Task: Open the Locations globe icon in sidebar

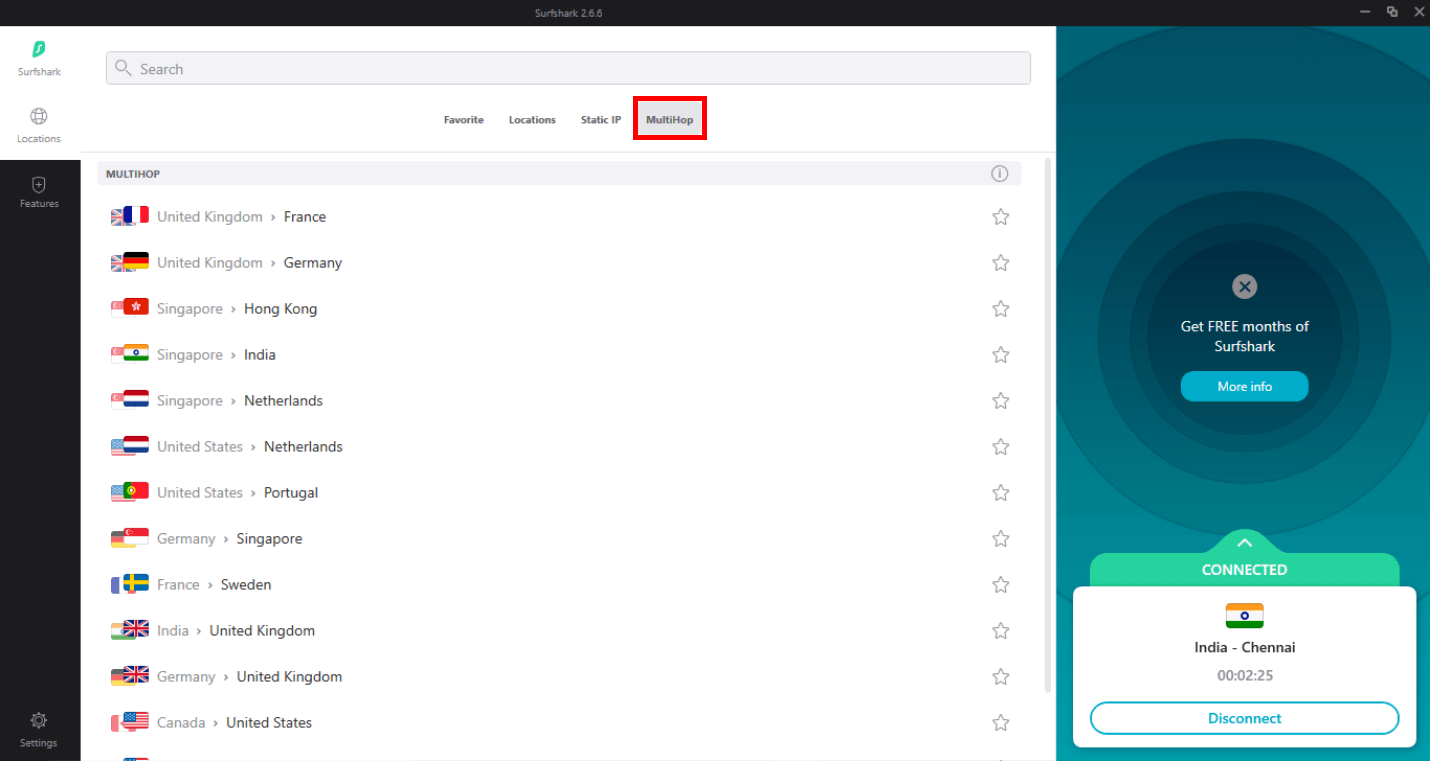Action: [x=39, y=117]
